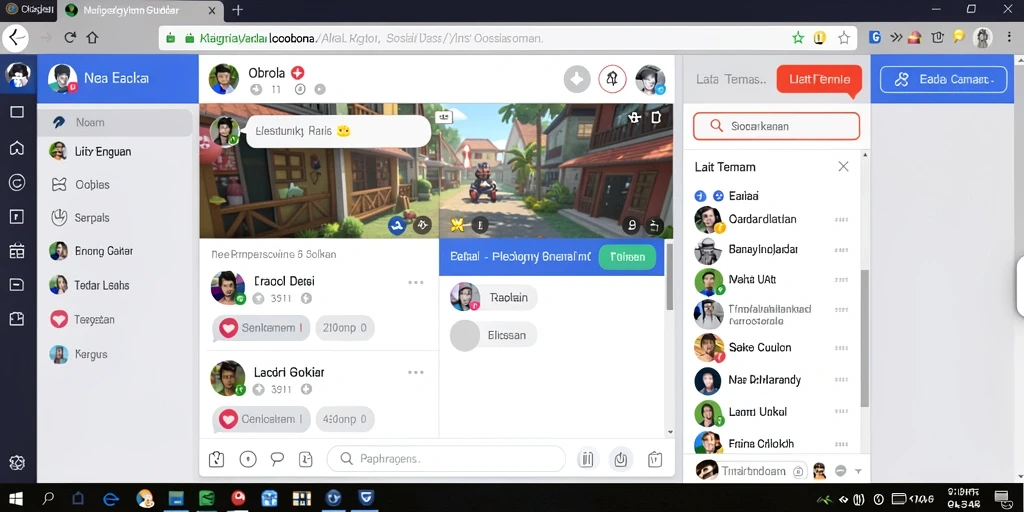Select friend Laomi Uokal
The height and width of the screenshot is (512, 1024).
click(x=771, y=412)
